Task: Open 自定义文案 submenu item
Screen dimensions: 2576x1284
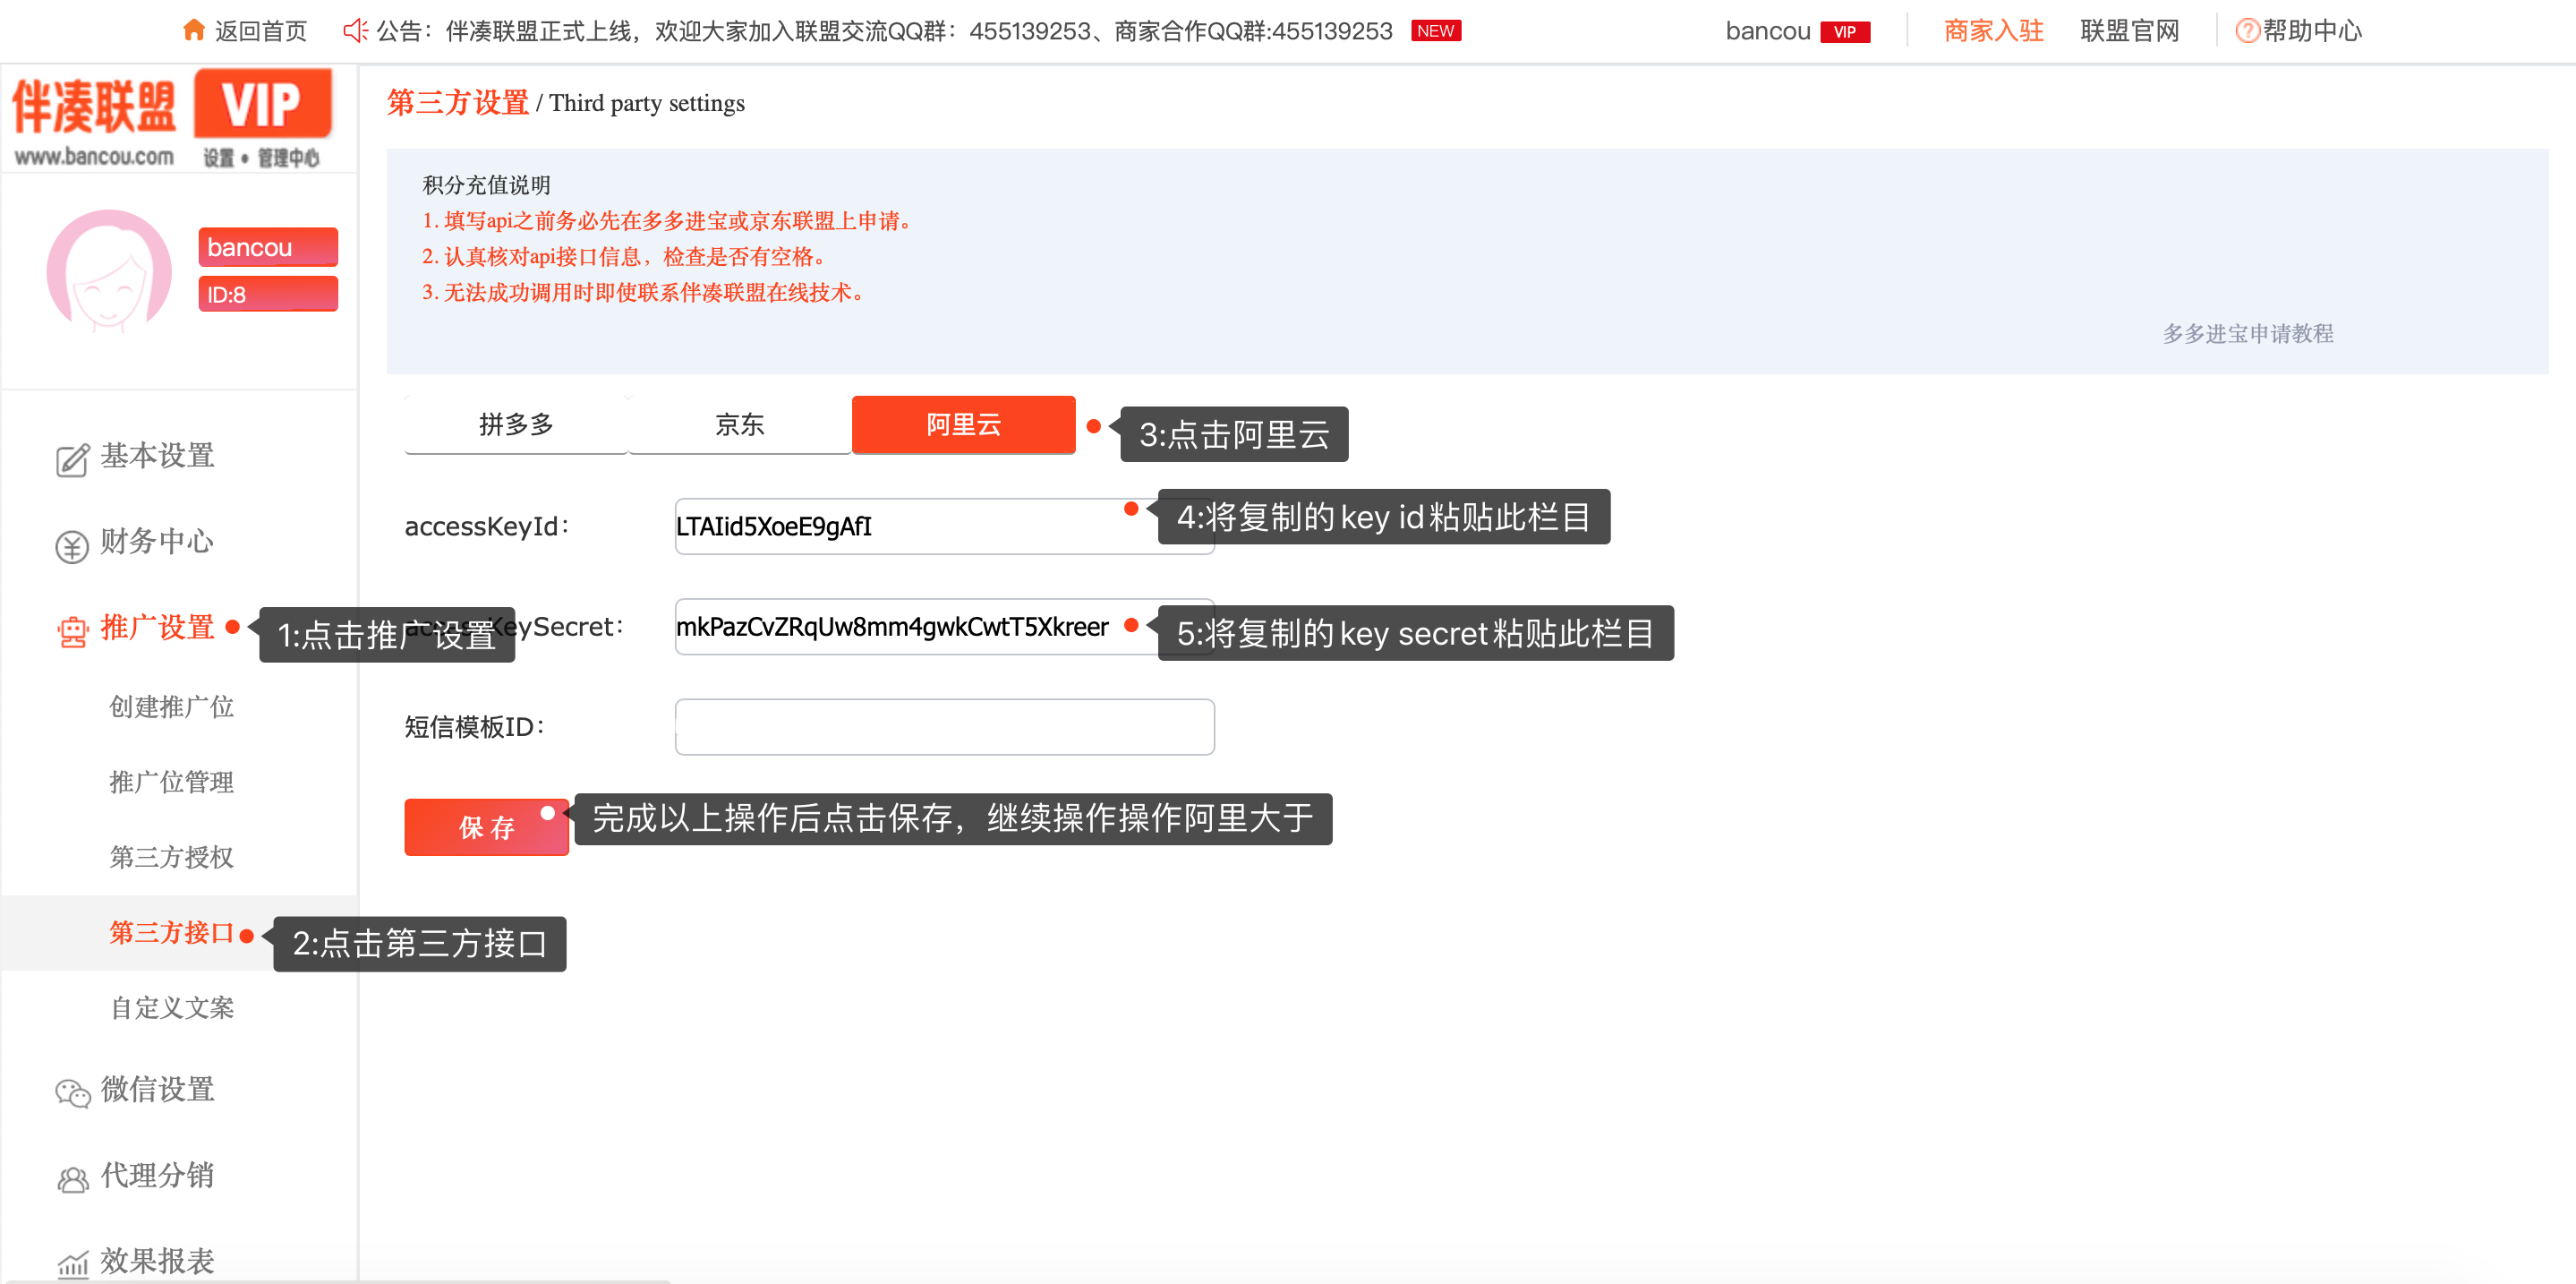Action: 171,1007
